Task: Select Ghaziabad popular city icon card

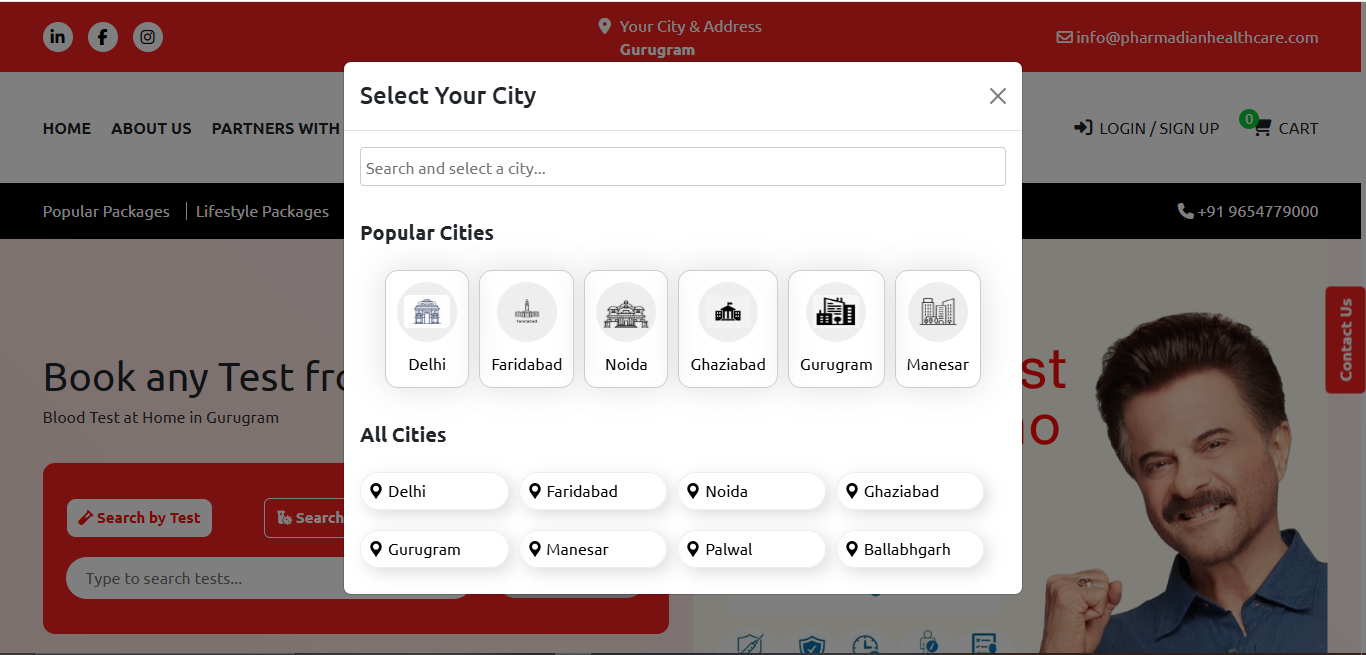Action: (728, 328)
